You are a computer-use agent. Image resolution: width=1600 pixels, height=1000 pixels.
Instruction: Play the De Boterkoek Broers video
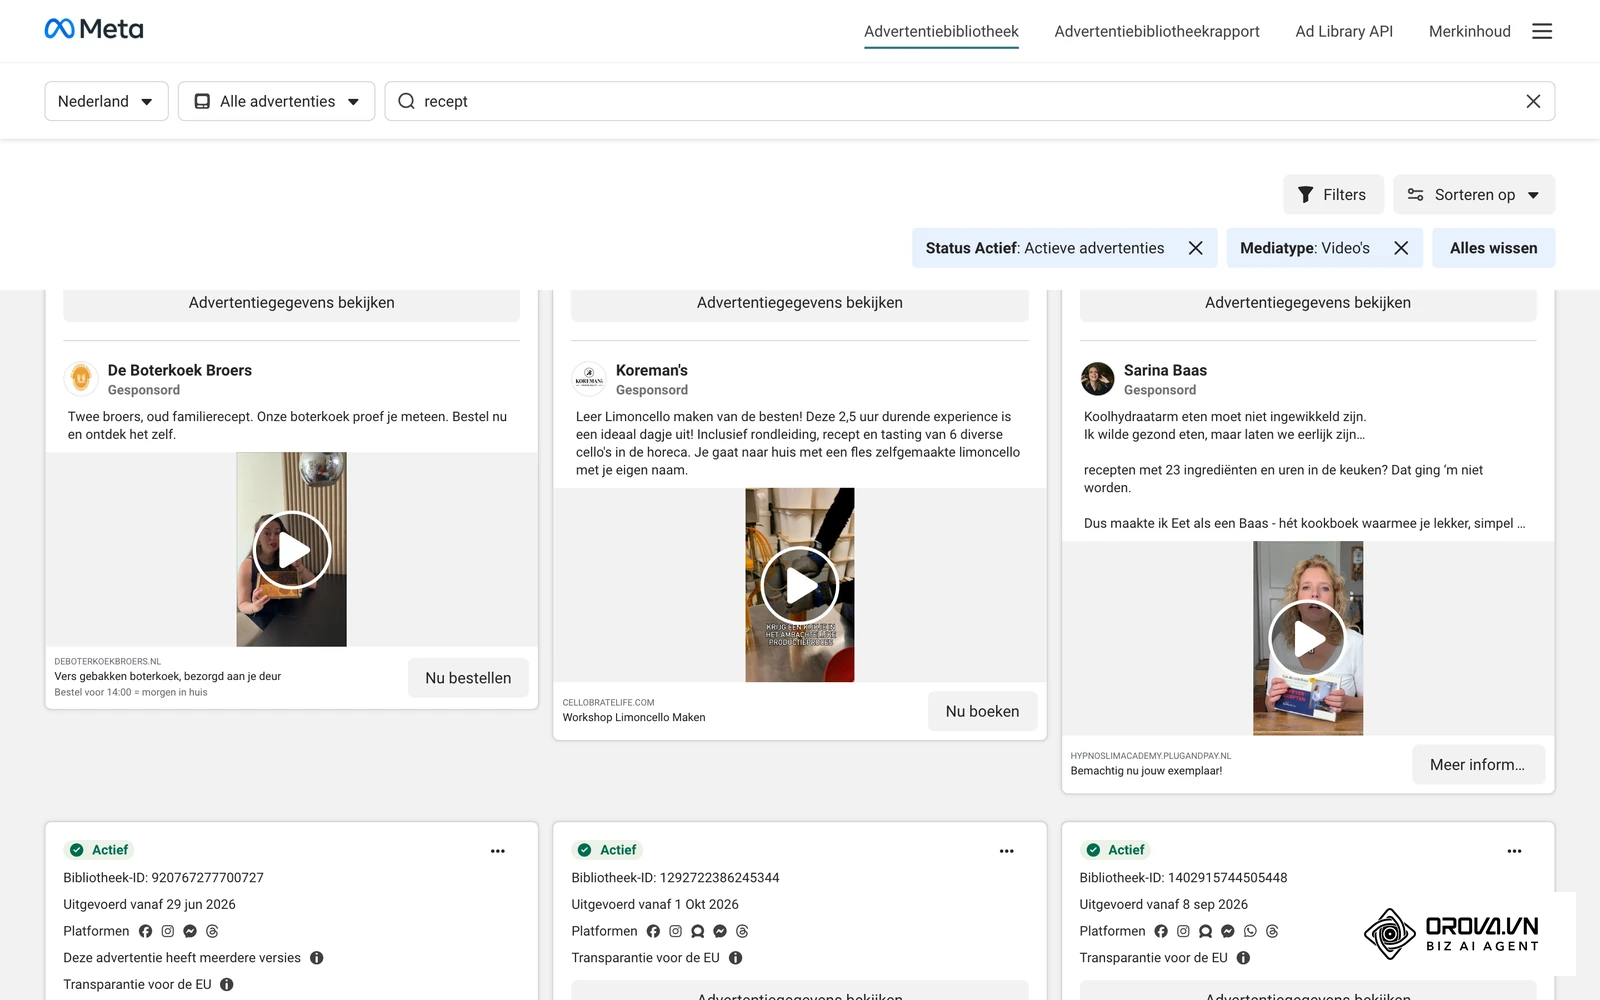pos(292,550)
